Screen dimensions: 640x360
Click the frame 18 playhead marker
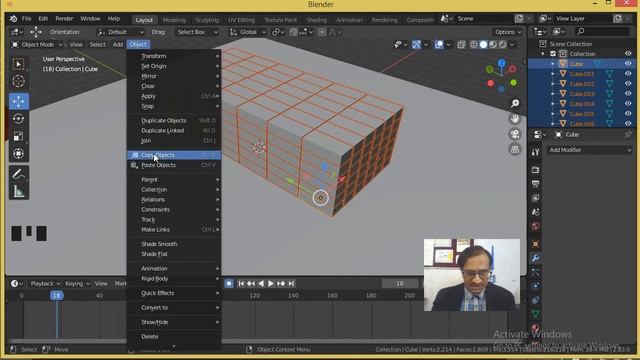tap(57, 295)
